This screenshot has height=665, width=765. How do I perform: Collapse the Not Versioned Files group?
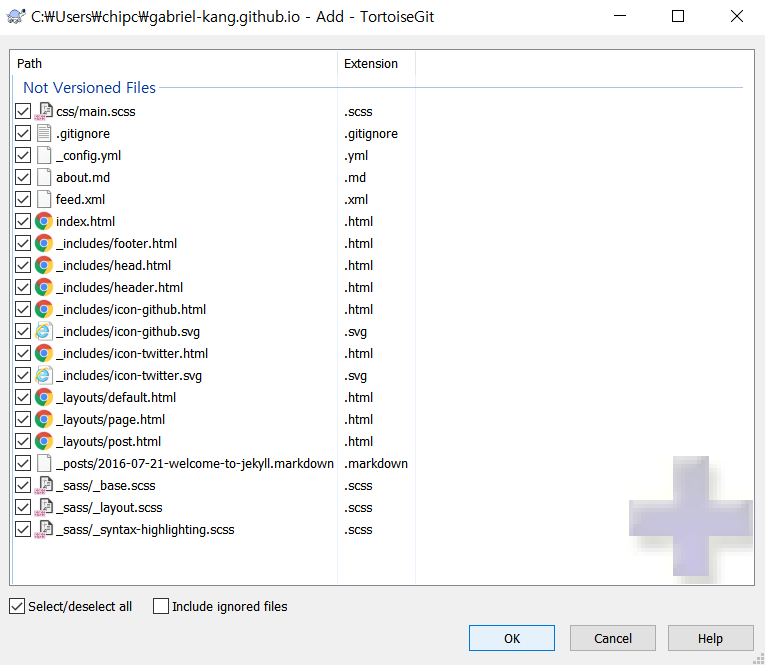tap(89, 88)
